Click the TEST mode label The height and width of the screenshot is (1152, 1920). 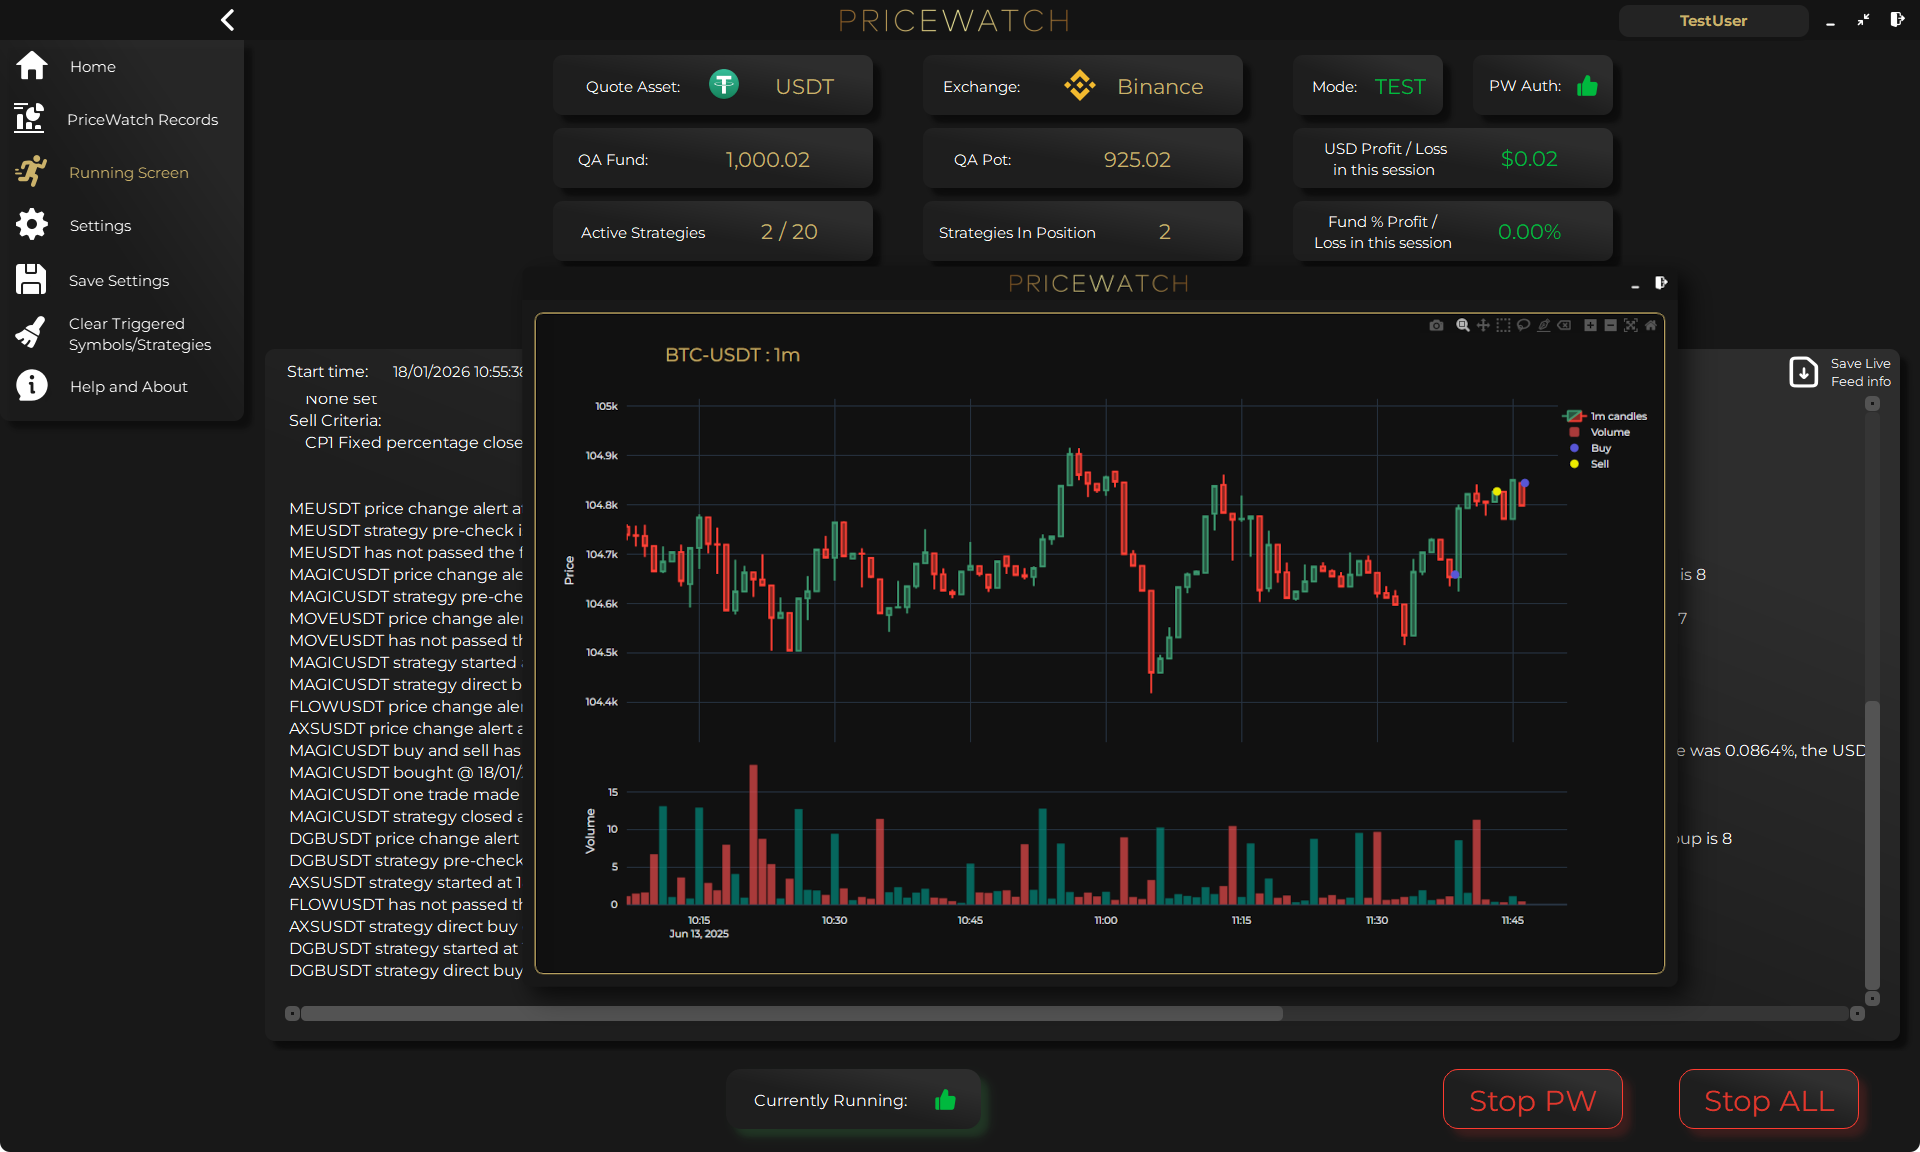coord(1399,86)
